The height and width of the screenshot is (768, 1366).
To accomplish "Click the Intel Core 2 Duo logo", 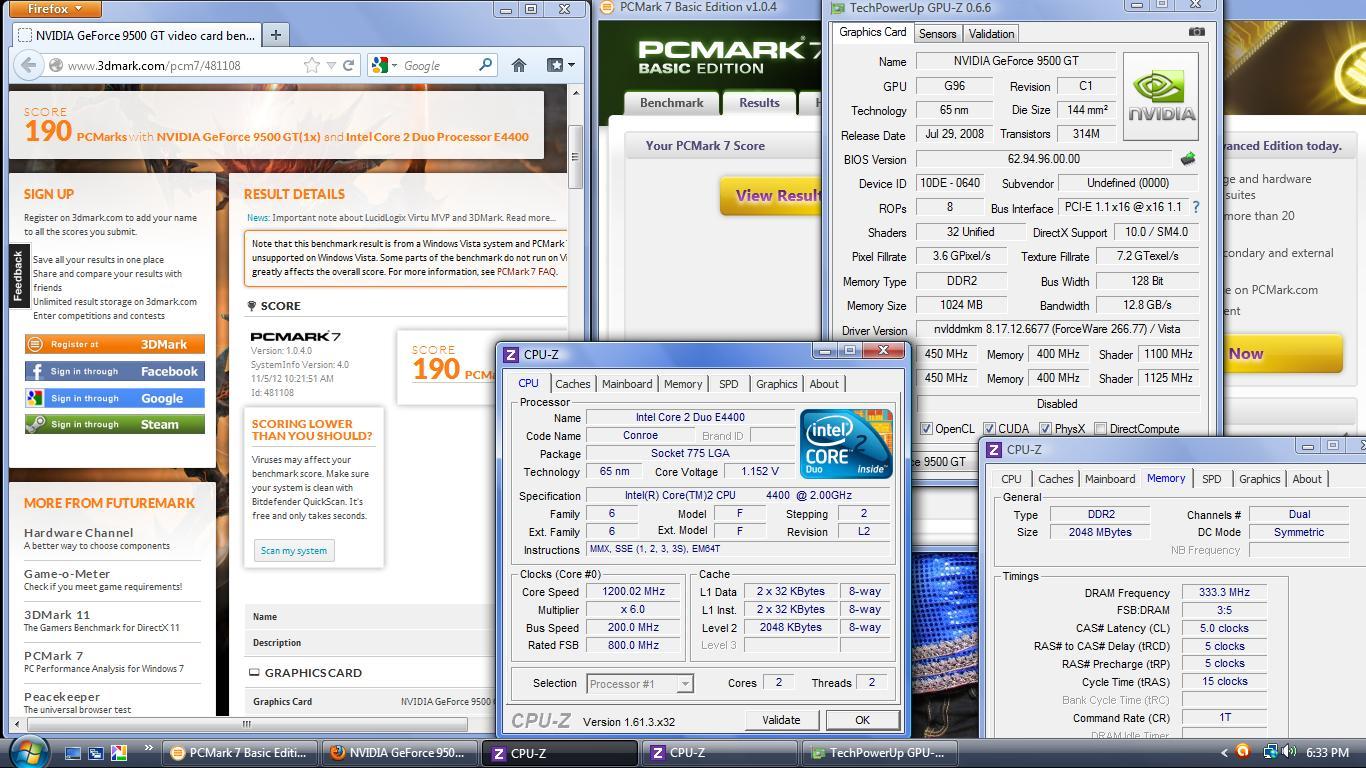I will pyautogui.click(x=845, y=443).
